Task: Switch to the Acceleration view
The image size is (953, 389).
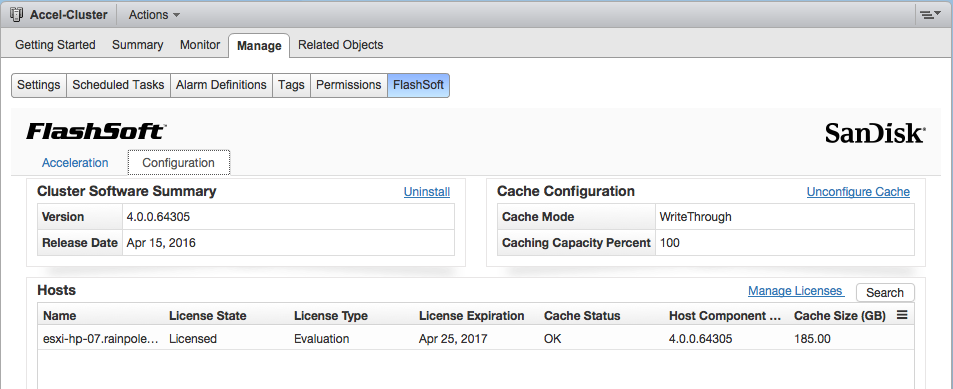Action: [75, 163]
